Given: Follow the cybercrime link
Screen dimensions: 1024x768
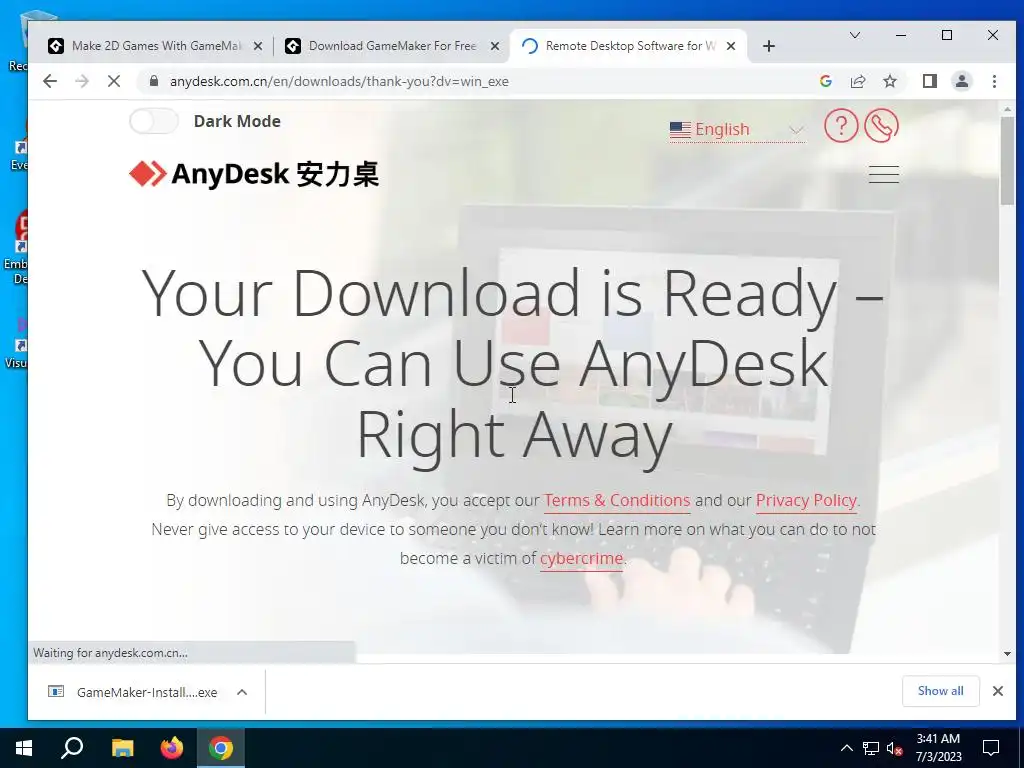Looking at the screenshot, I should (581, 558).
